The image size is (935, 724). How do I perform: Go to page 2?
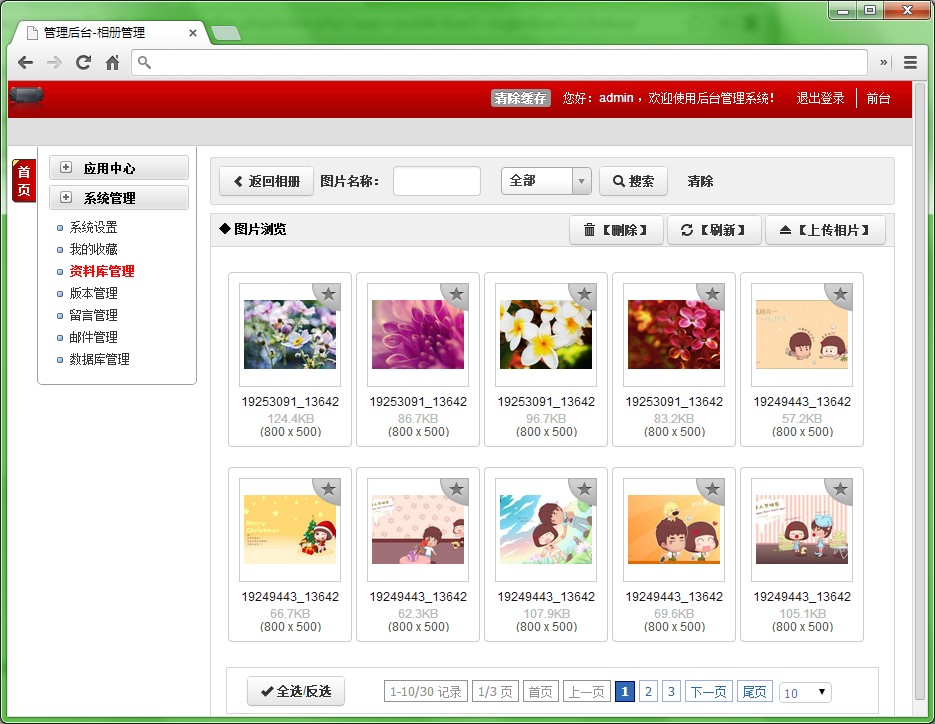pos(648,691)
